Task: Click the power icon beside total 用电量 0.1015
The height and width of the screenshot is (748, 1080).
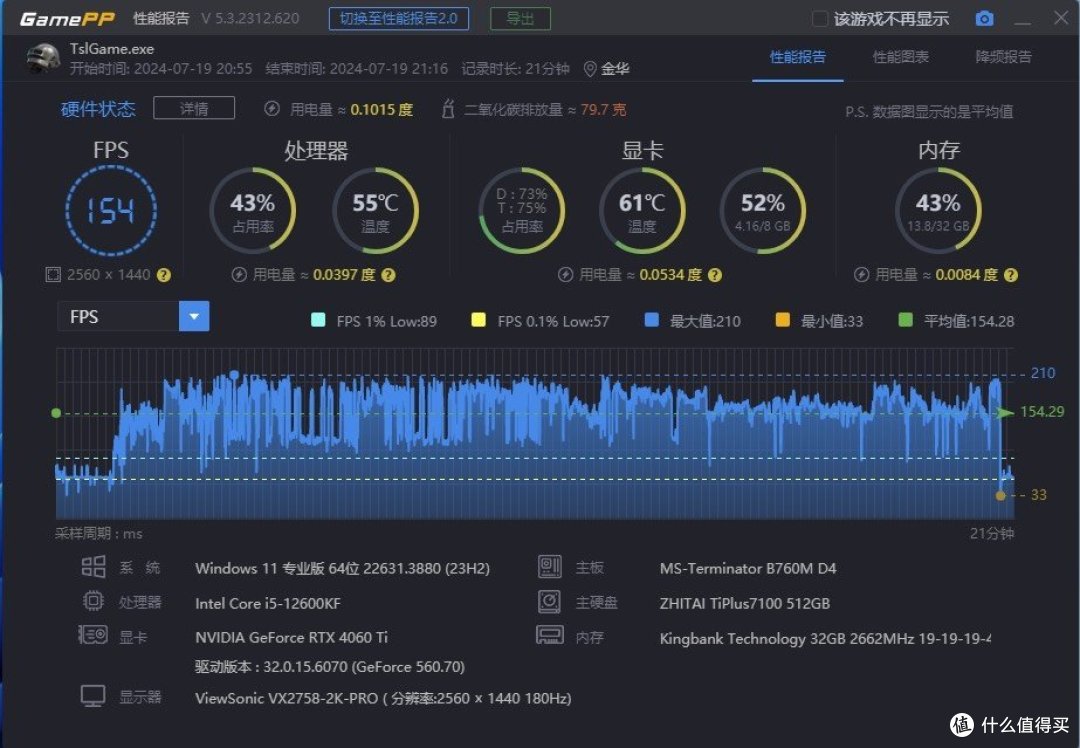Action: tap(272, 109)
